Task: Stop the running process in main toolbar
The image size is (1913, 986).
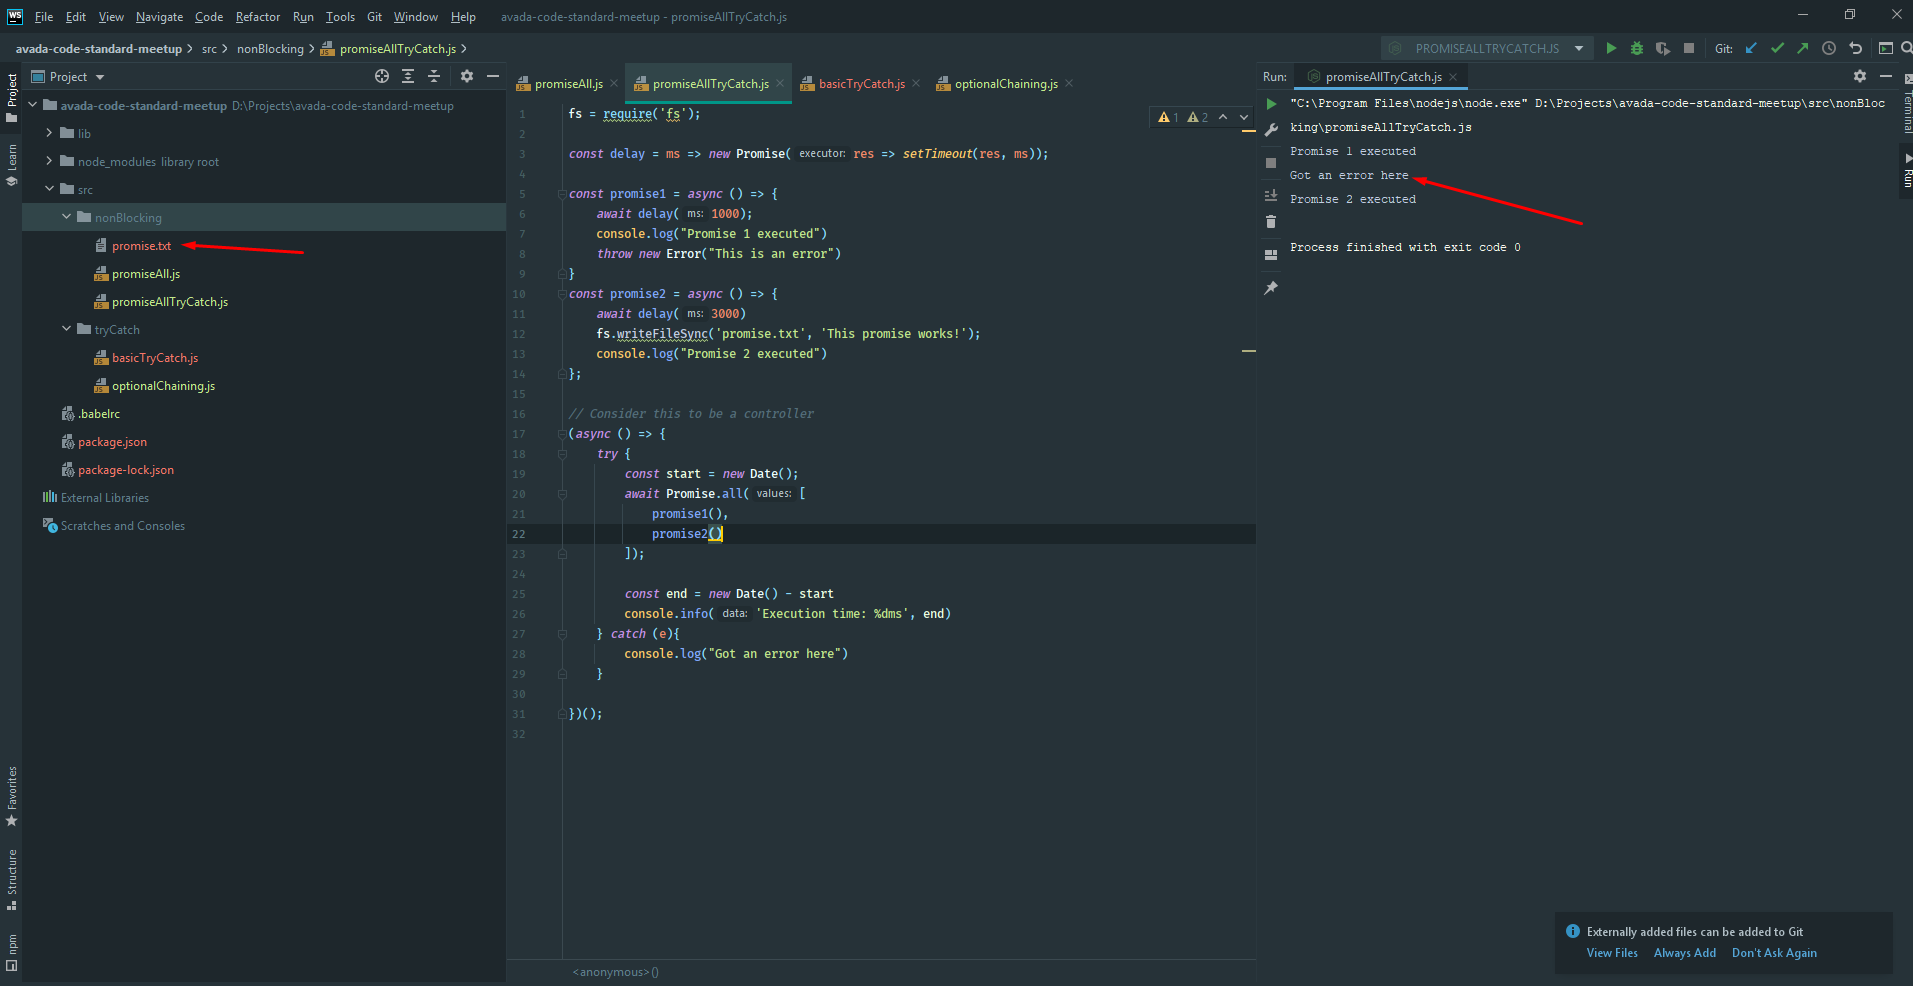Action: click(1689, 48)
